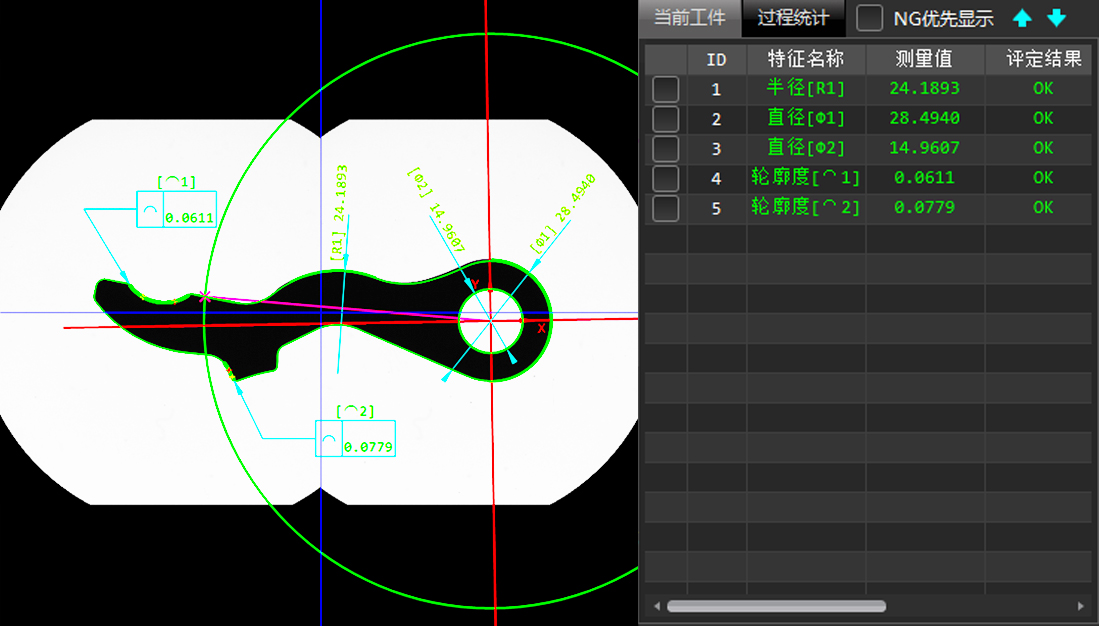Image resolution: width=1099 pixels, height=626 pixels.
Task: Switch to the 当前工件 tab
Action: (x=689, y=18)
